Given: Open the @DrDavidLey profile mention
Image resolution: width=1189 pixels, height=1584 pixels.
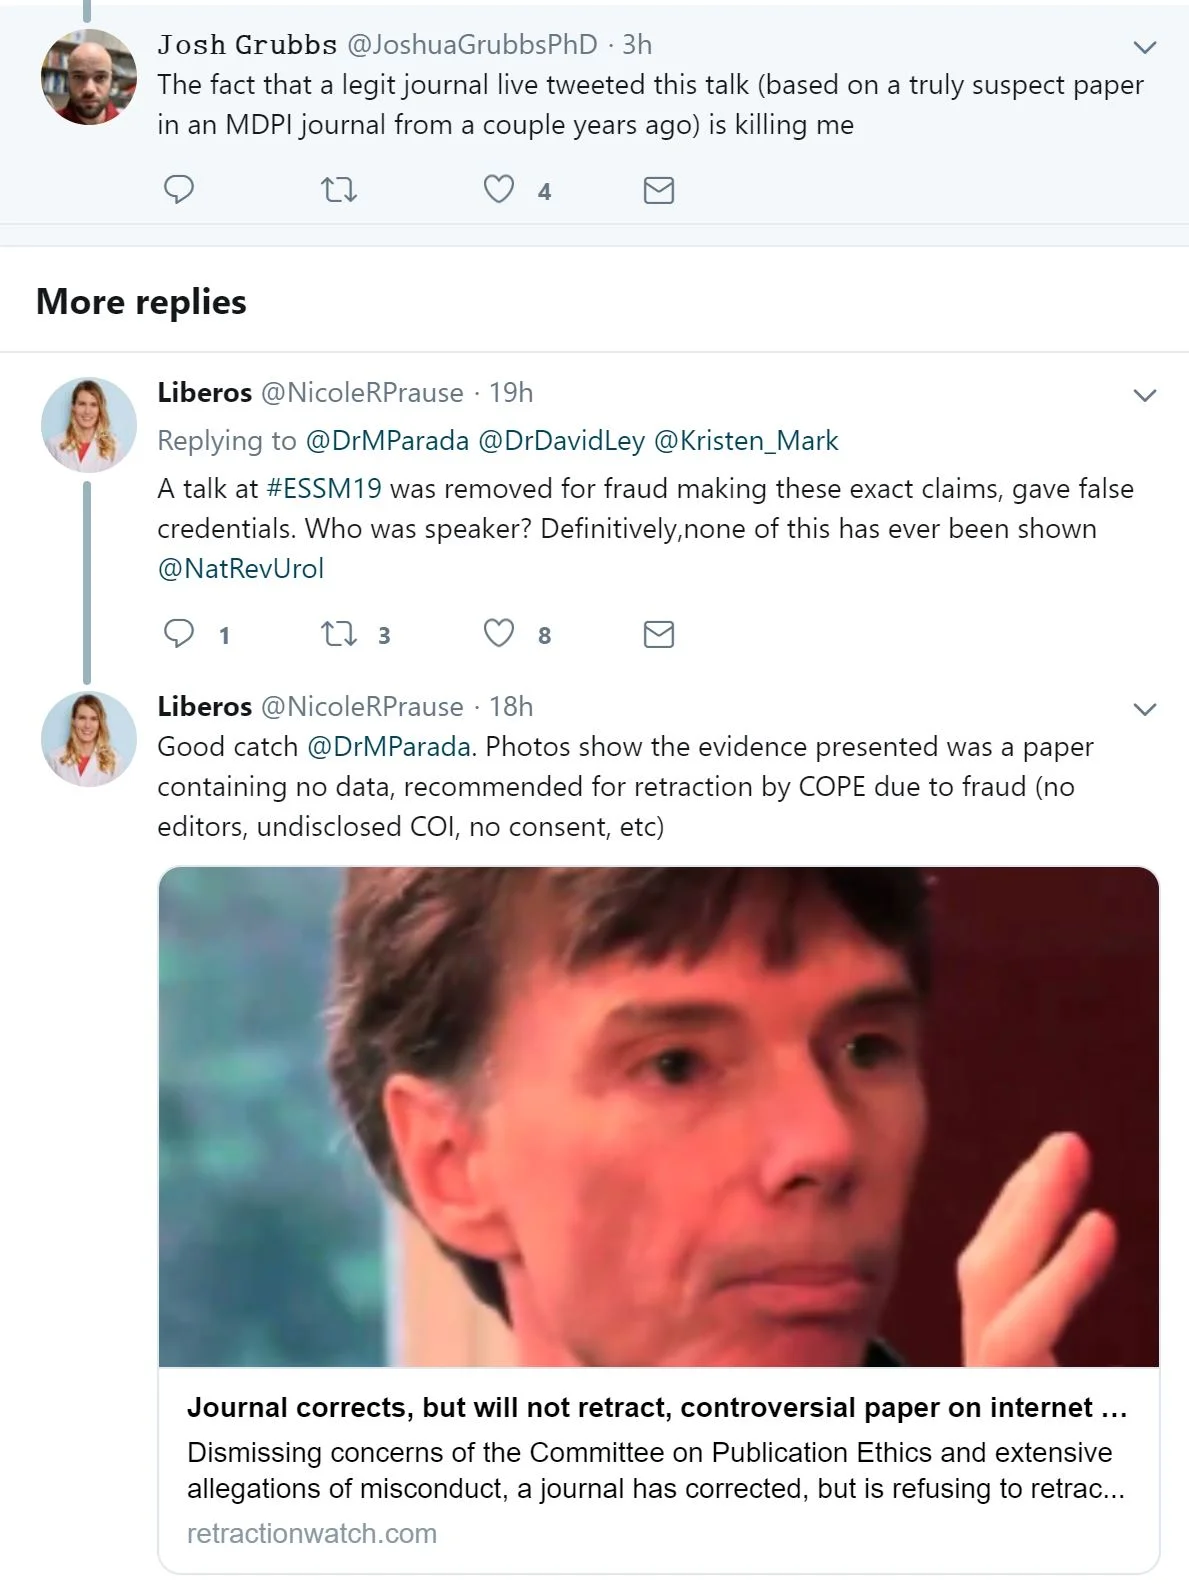Looking at the screenshot, I should [561, 440].
